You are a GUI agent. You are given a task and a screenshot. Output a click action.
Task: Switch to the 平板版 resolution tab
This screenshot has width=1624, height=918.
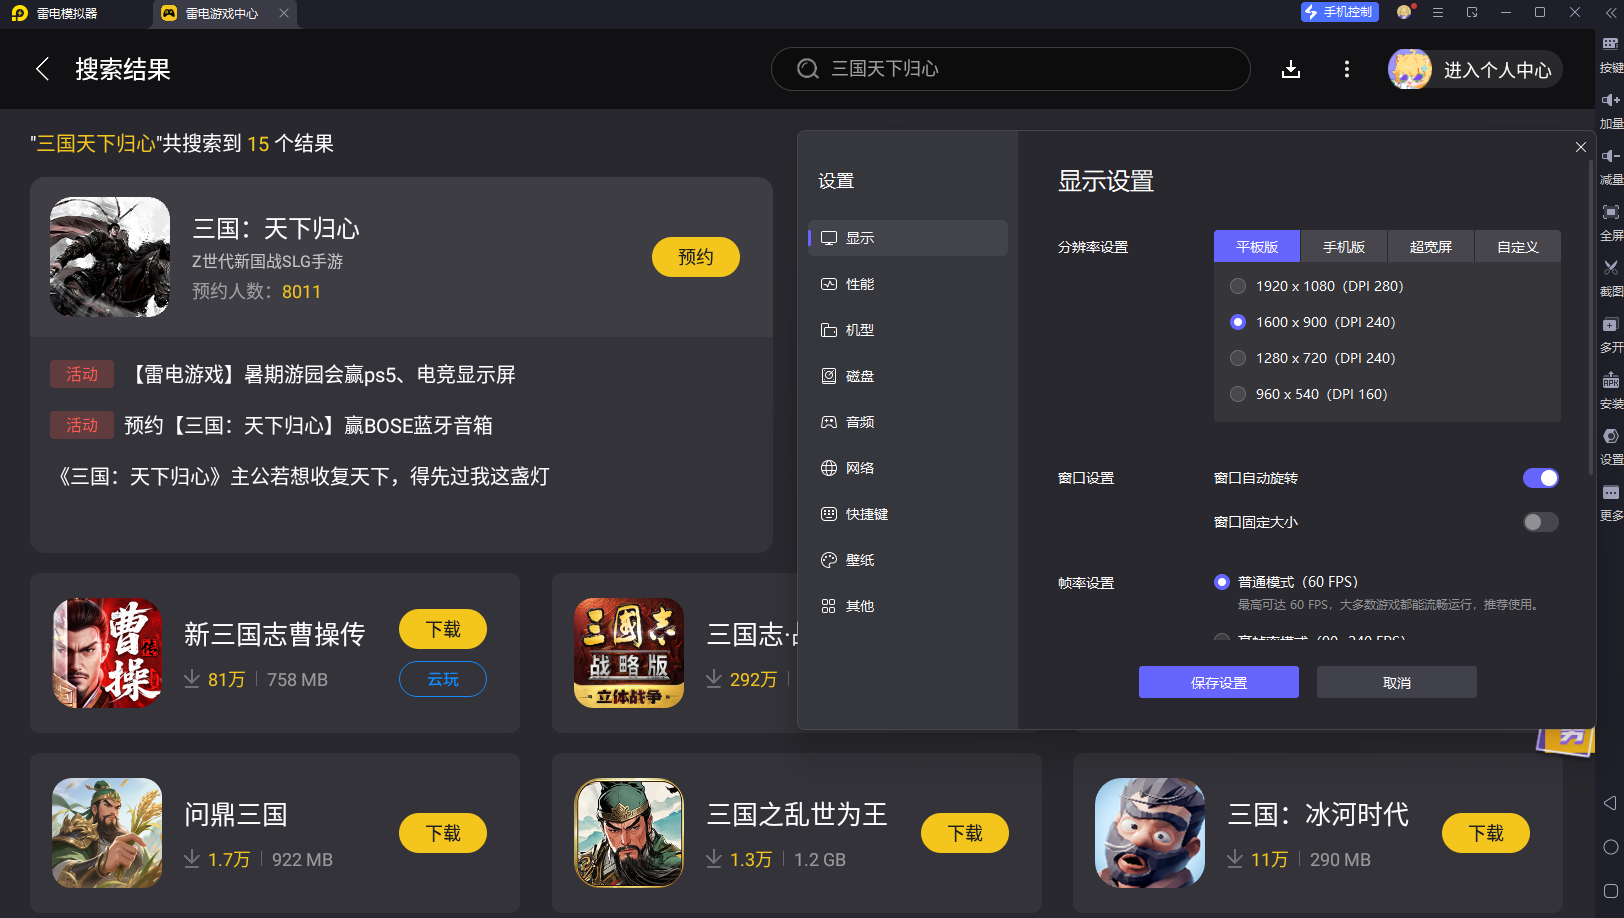1257,246
